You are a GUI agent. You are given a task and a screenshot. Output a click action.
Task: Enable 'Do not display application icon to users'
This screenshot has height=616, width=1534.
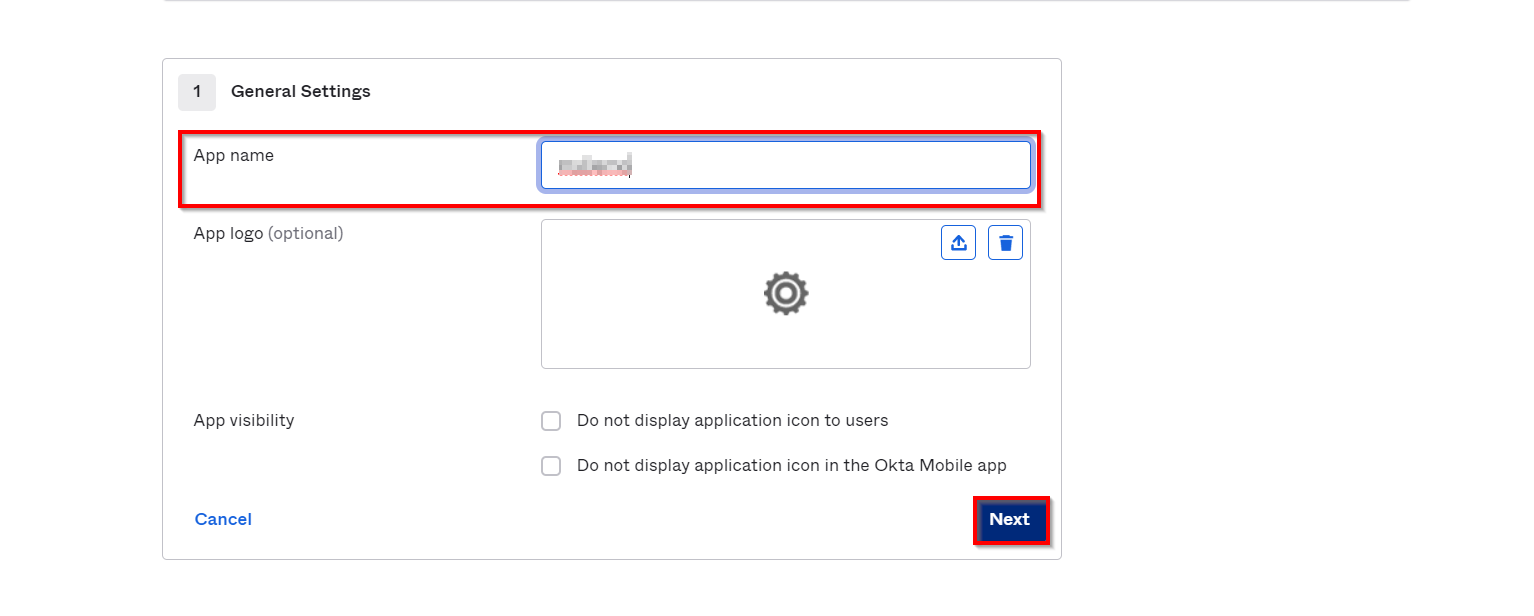click(551, 421)
